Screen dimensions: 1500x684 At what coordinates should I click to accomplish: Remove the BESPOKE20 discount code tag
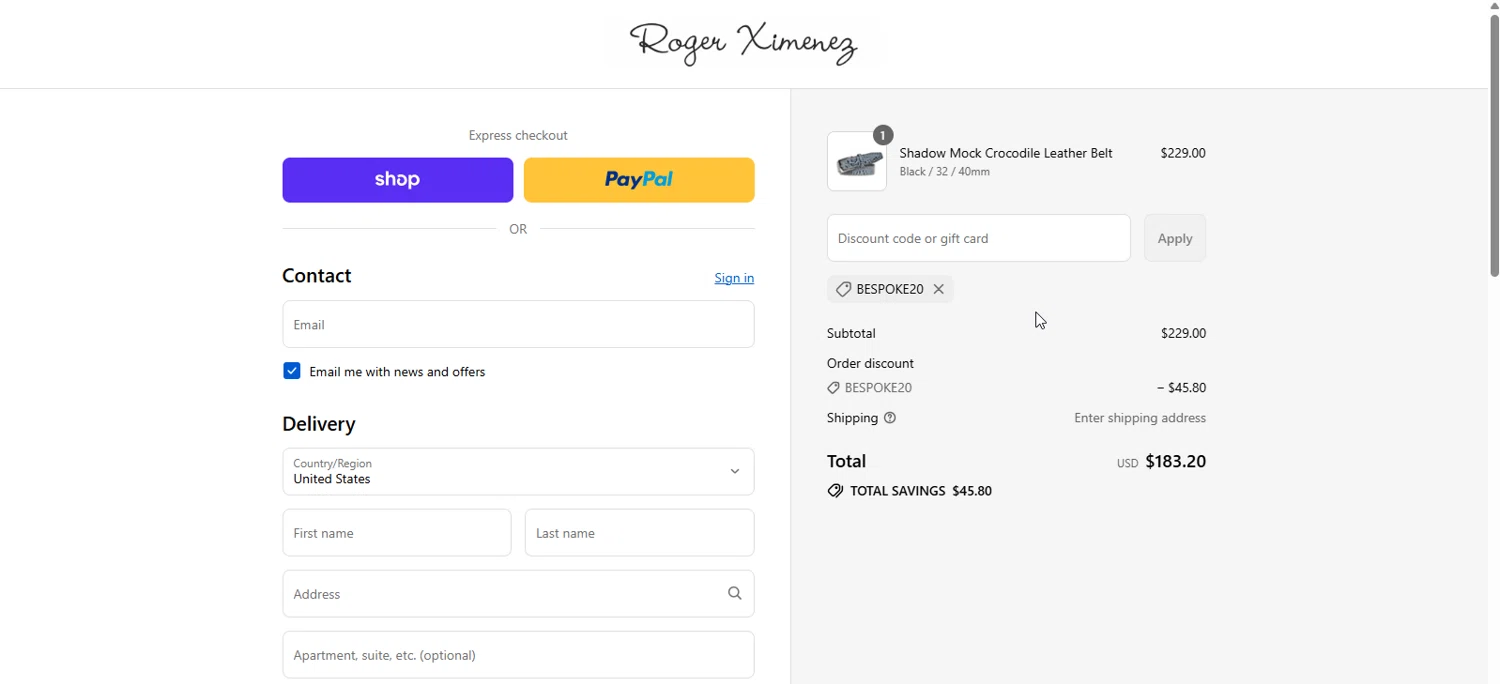pos(938,289)
